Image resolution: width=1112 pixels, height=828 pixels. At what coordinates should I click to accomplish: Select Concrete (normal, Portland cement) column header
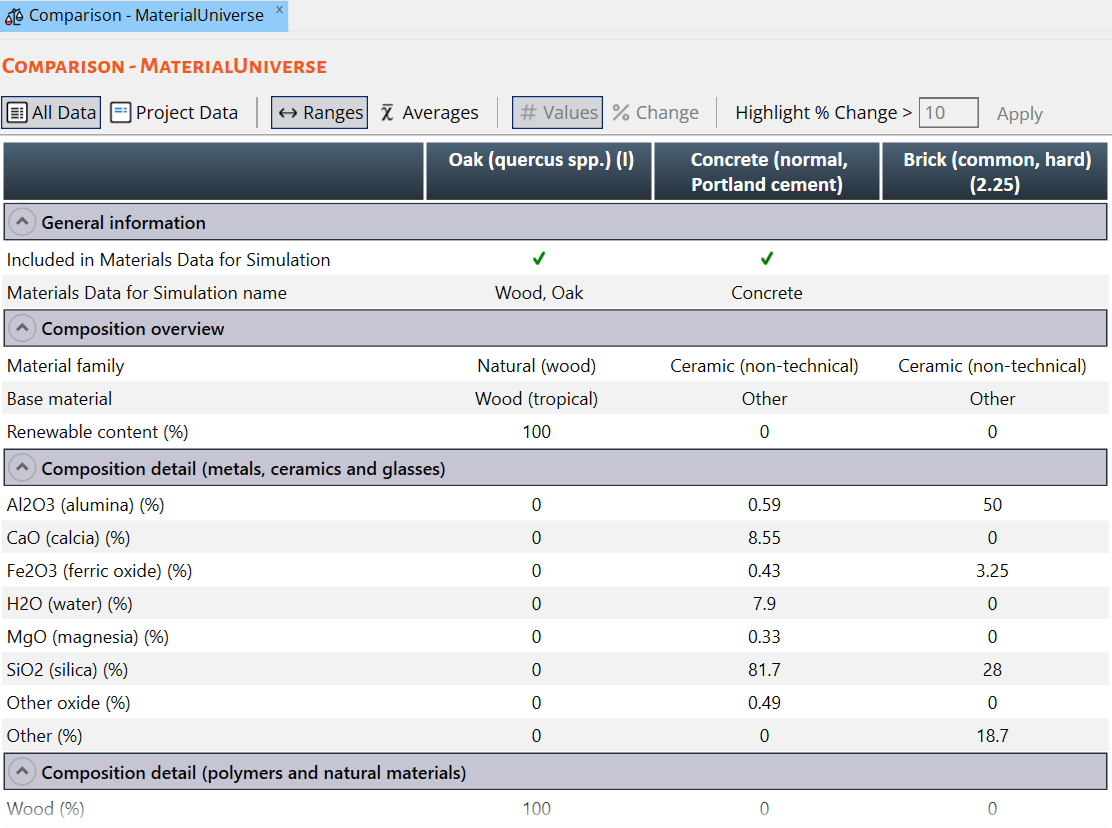[x=766, y=172]
